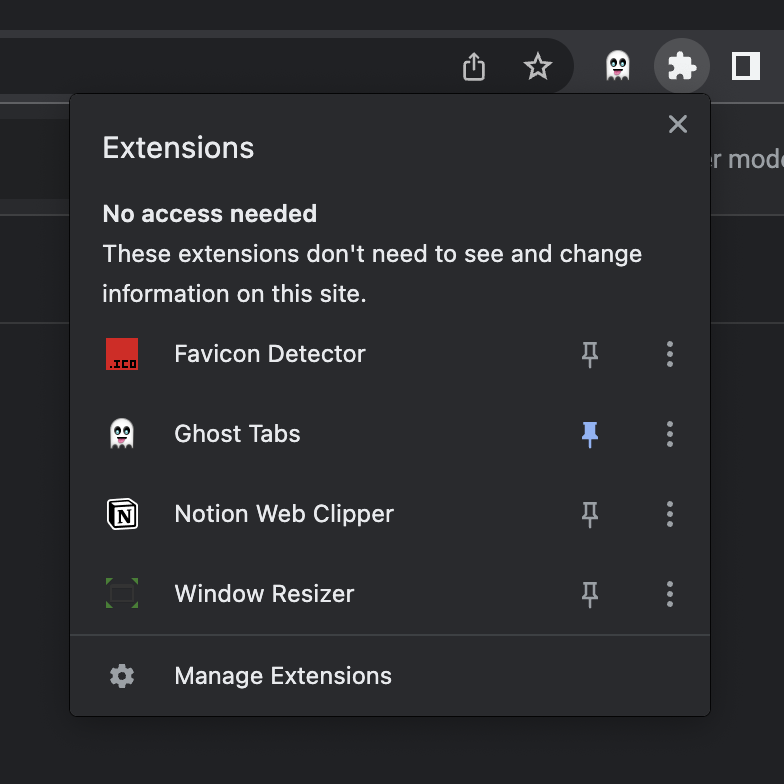Unpin Ghost Tabs from the toolbar
Image resolution: width=784 pixels, height=784 pixels.
tap(590, 434)
